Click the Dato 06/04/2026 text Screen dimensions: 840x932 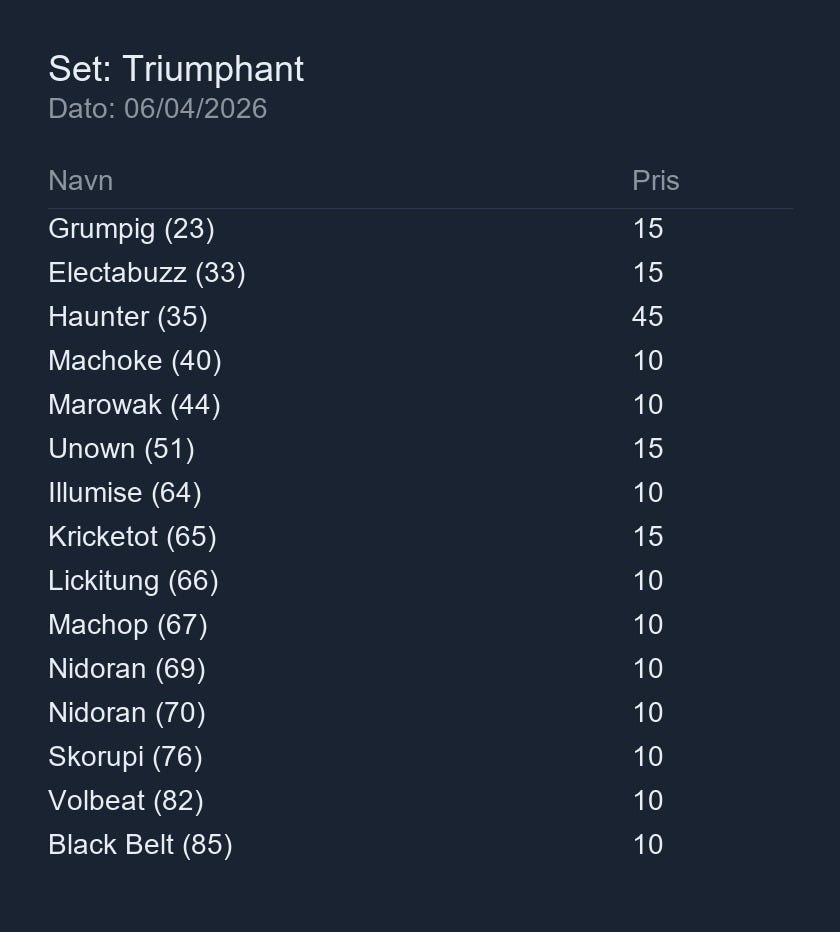pos(157,109)
